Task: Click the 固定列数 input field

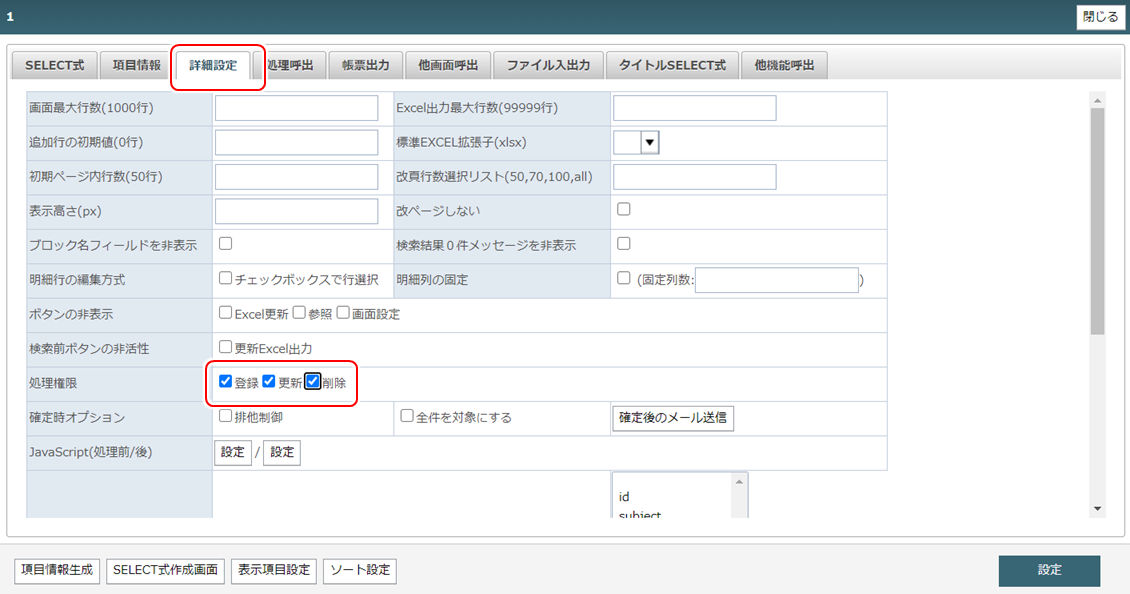Action: pos(777,280)
